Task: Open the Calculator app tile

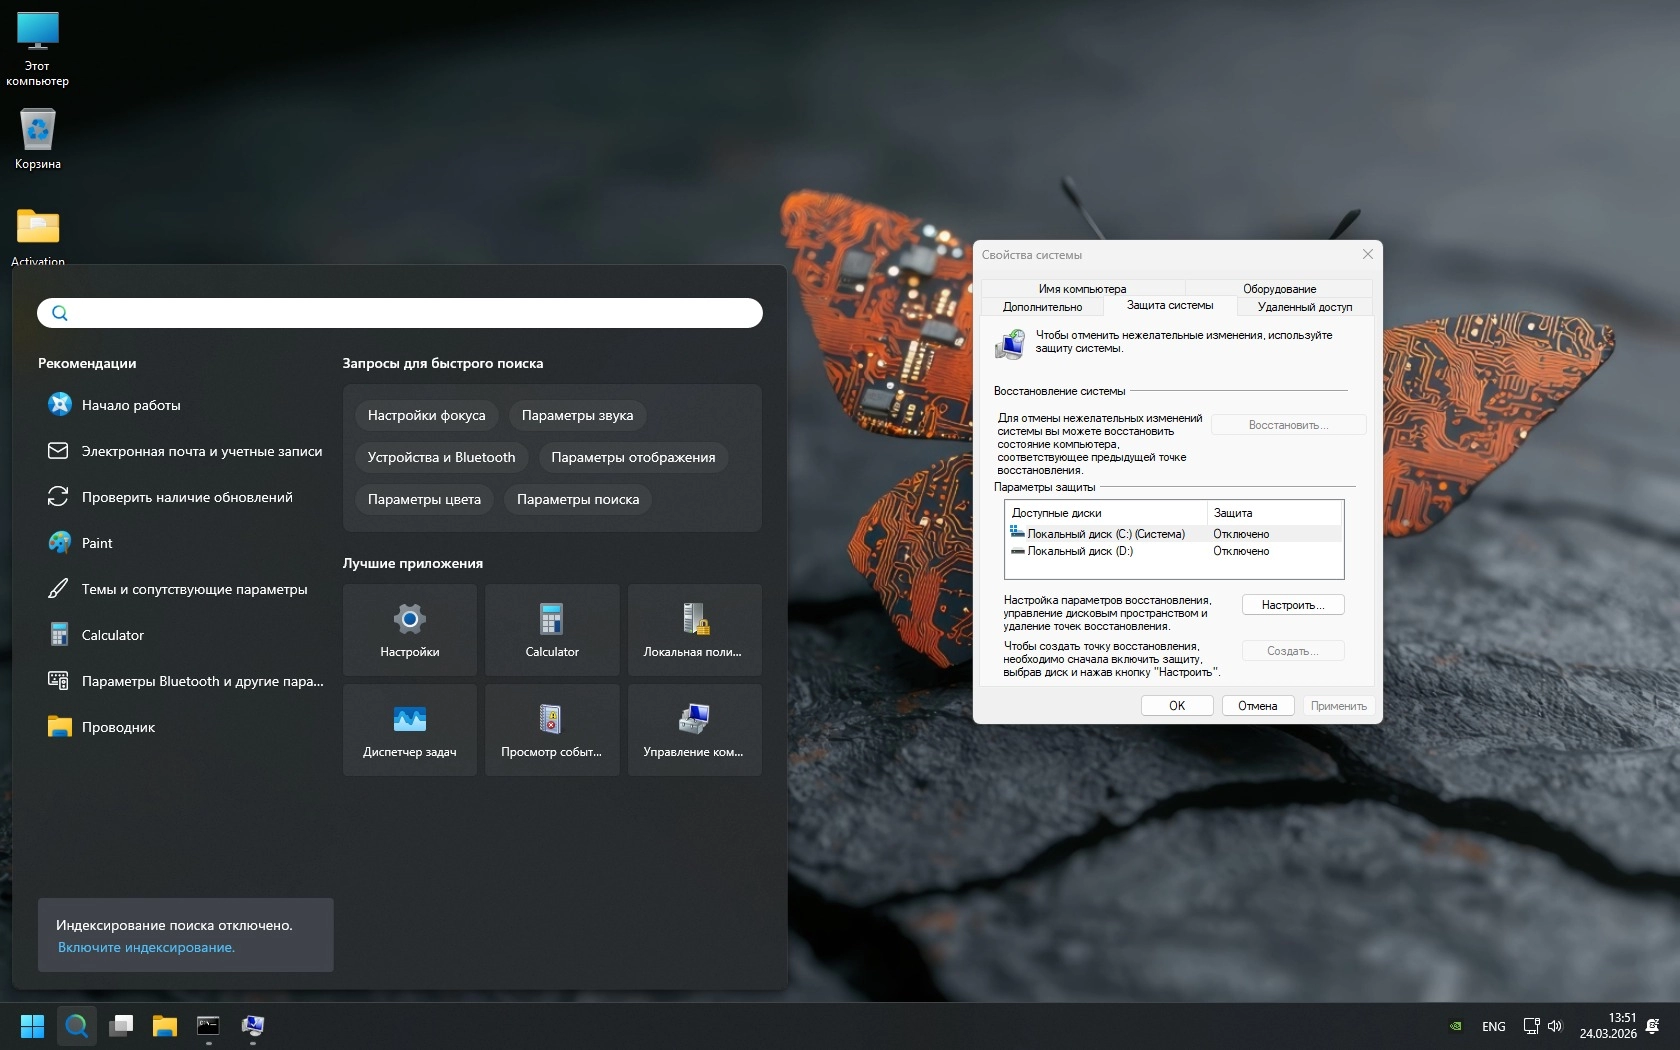Action: (552, 630)
